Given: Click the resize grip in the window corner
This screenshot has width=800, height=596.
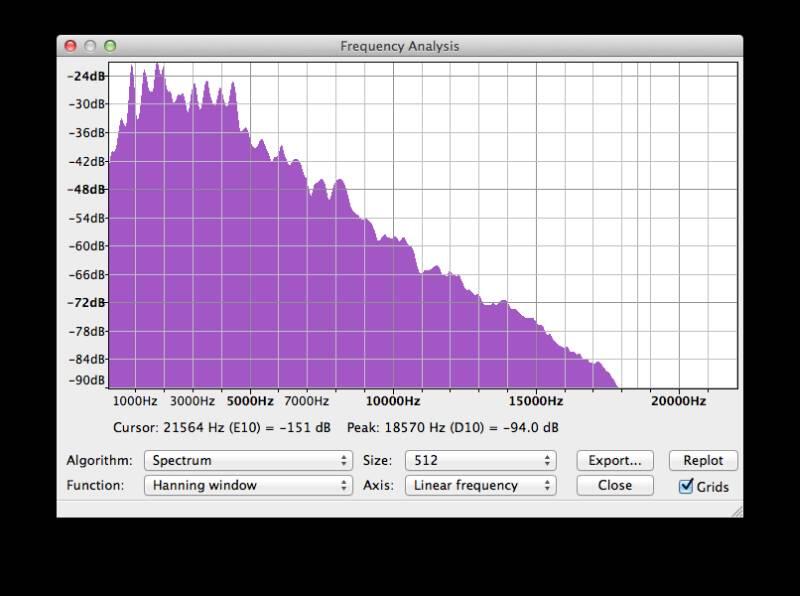Looking at the screenshot, I should coord(736,511).
